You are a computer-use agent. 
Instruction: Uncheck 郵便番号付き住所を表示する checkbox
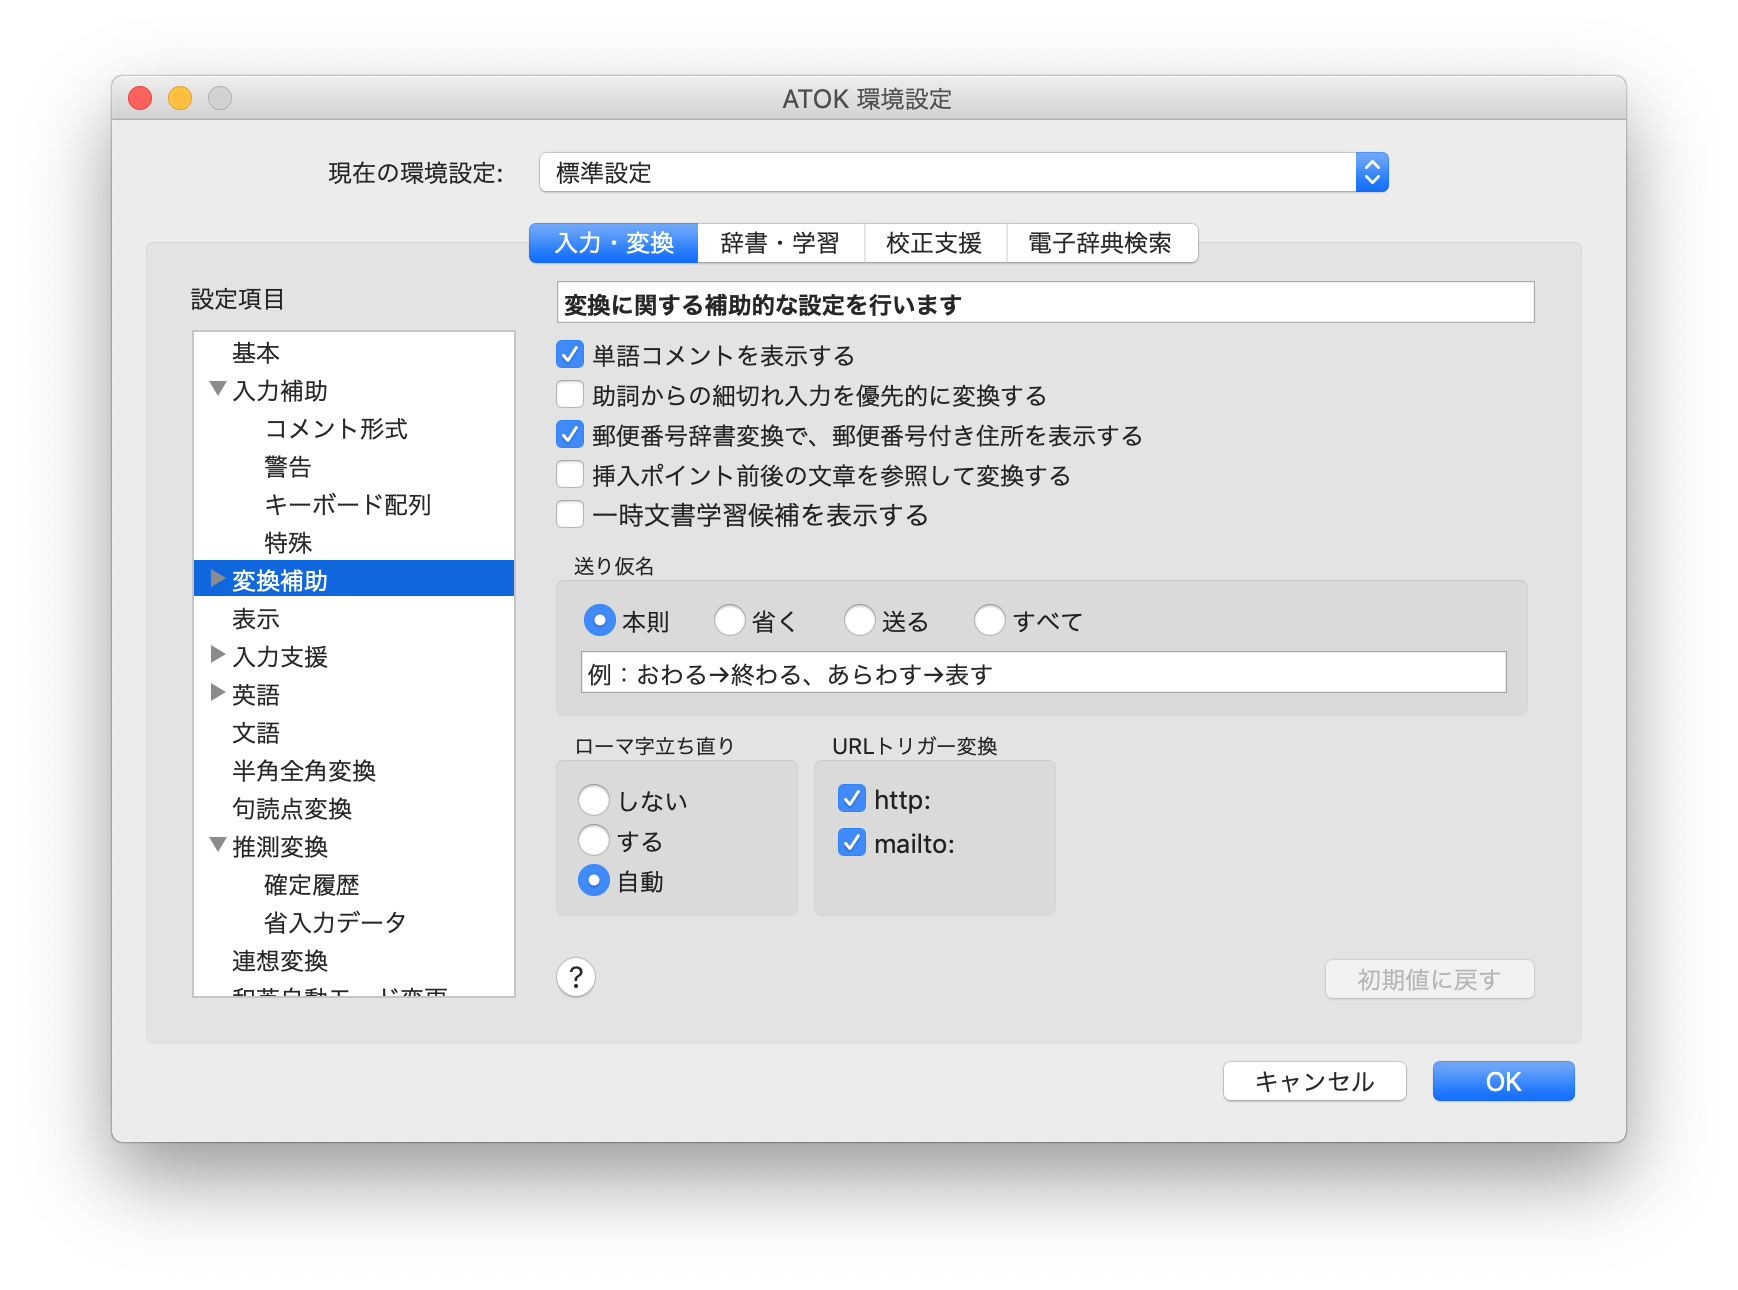pos(570,434)
